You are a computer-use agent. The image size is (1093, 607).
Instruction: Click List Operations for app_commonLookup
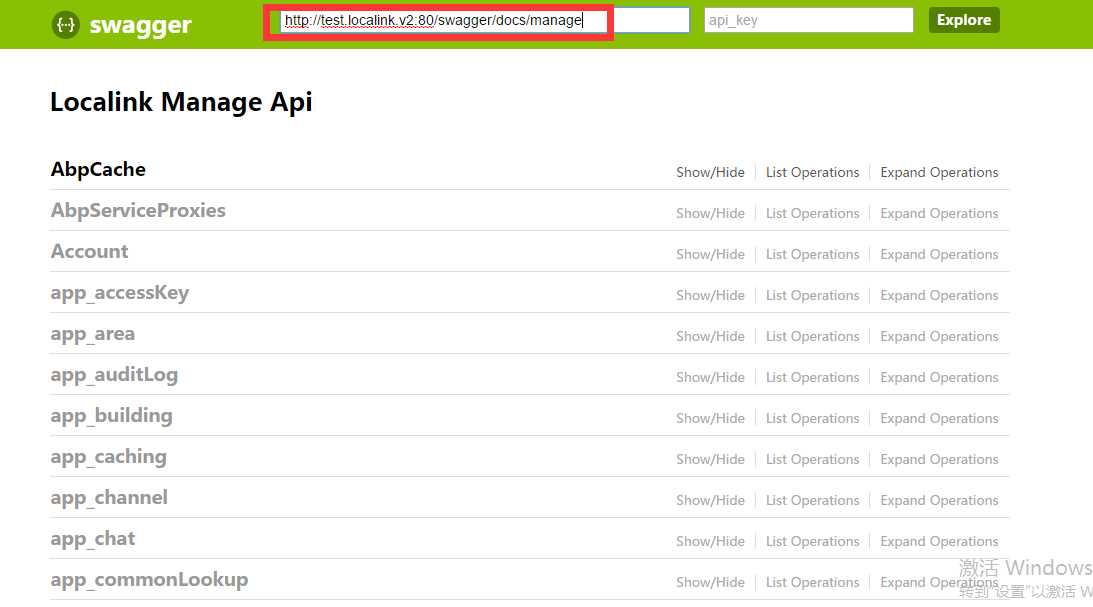click(x=813, y=583)
